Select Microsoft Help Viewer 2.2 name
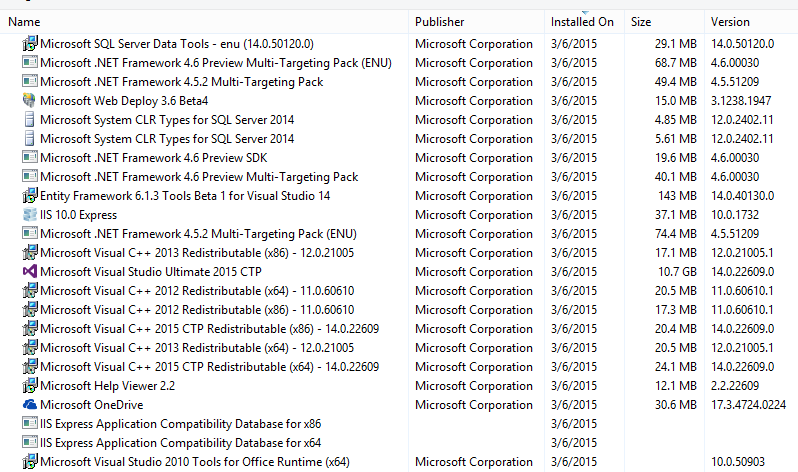This screenshot has height=472, width=798. (107, 386)
